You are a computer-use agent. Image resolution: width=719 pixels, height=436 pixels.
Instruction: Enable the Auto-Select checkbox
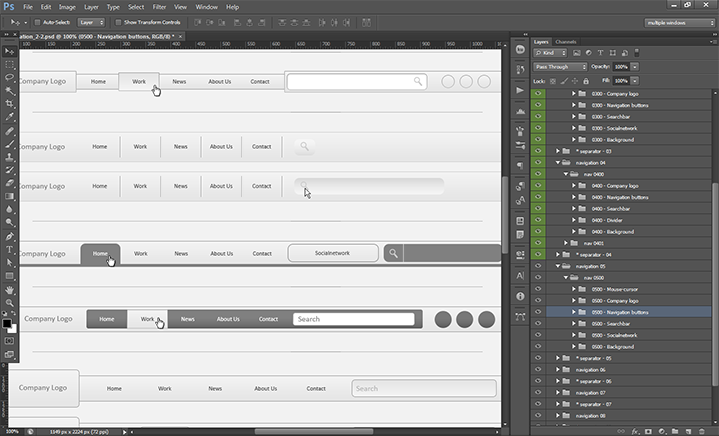coord(36,21)
